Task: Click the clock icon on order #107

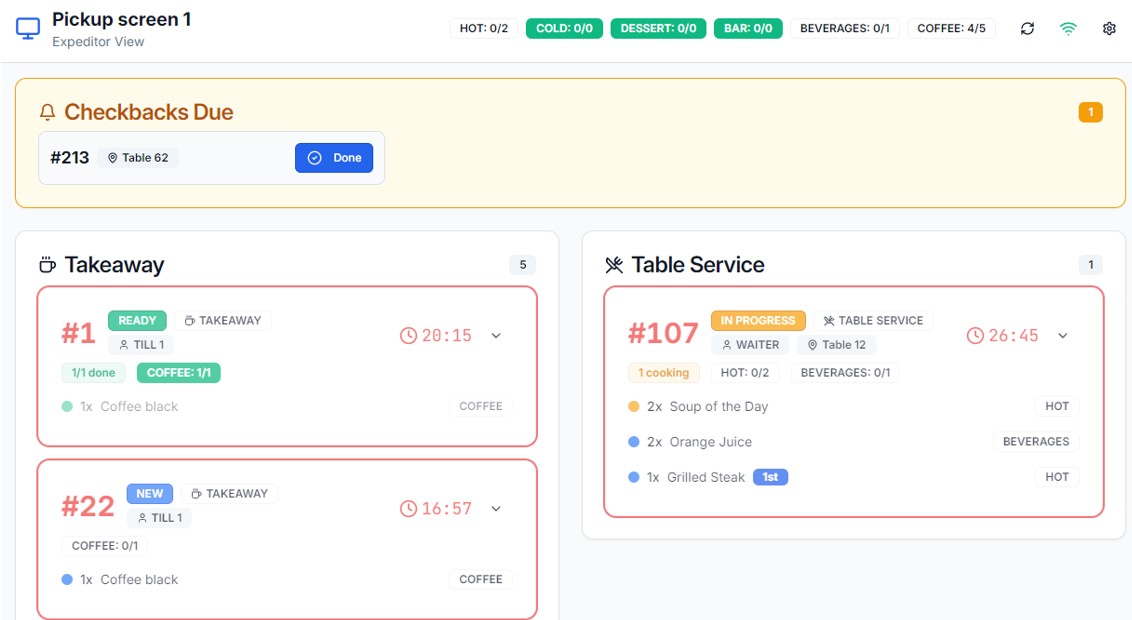Action: click(975, 336)
